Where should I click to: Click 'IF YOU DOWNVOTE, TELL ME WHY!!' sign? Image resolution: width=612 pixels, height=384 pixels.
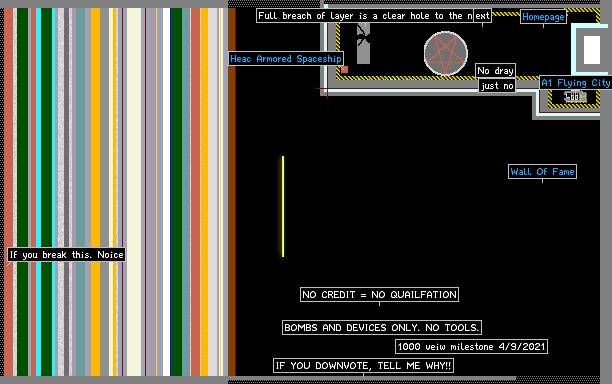pyautogui.click(x=363, y=366)
